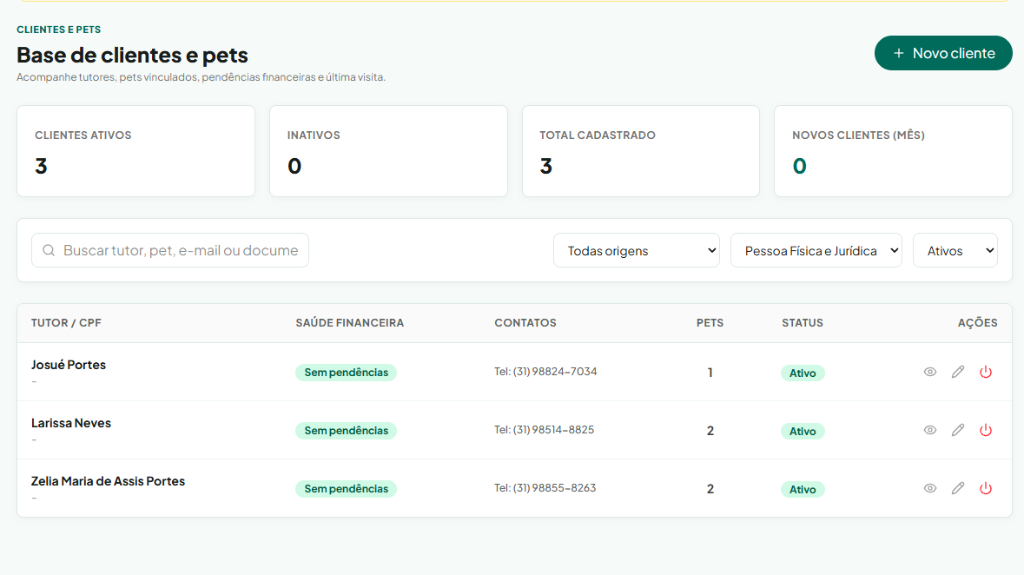This screenshot has width=1024, height=575.
Task: Click the CLIENTES E PETS breadcrumb label
Action: 59,29
